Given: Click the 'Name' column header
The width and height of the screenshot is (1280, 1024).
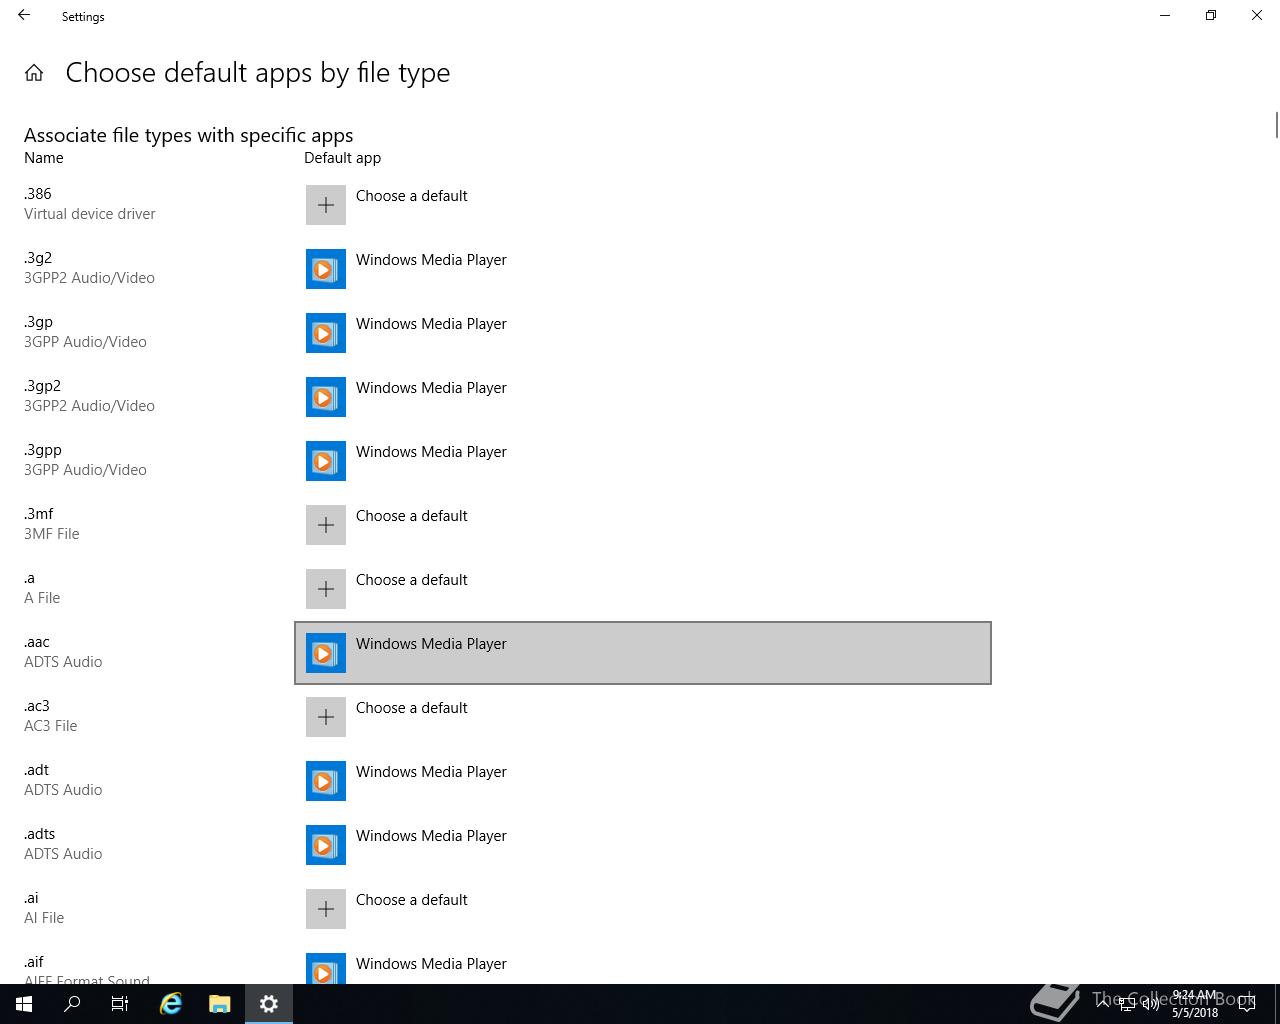Looking at the screenshot, I should coord(44,158).
